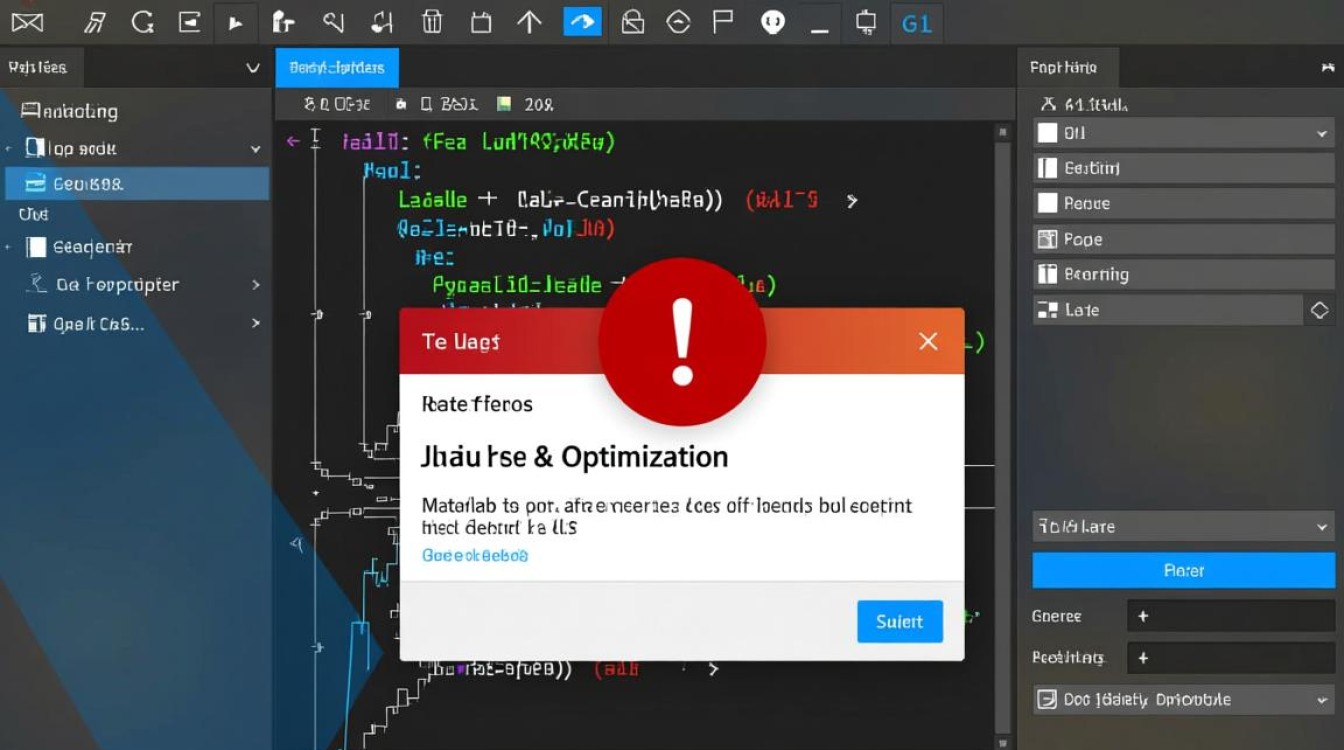1344x750 pixels.
Task: Click the circular refresh arrow toolbar icon
Action: coord(143,21)
